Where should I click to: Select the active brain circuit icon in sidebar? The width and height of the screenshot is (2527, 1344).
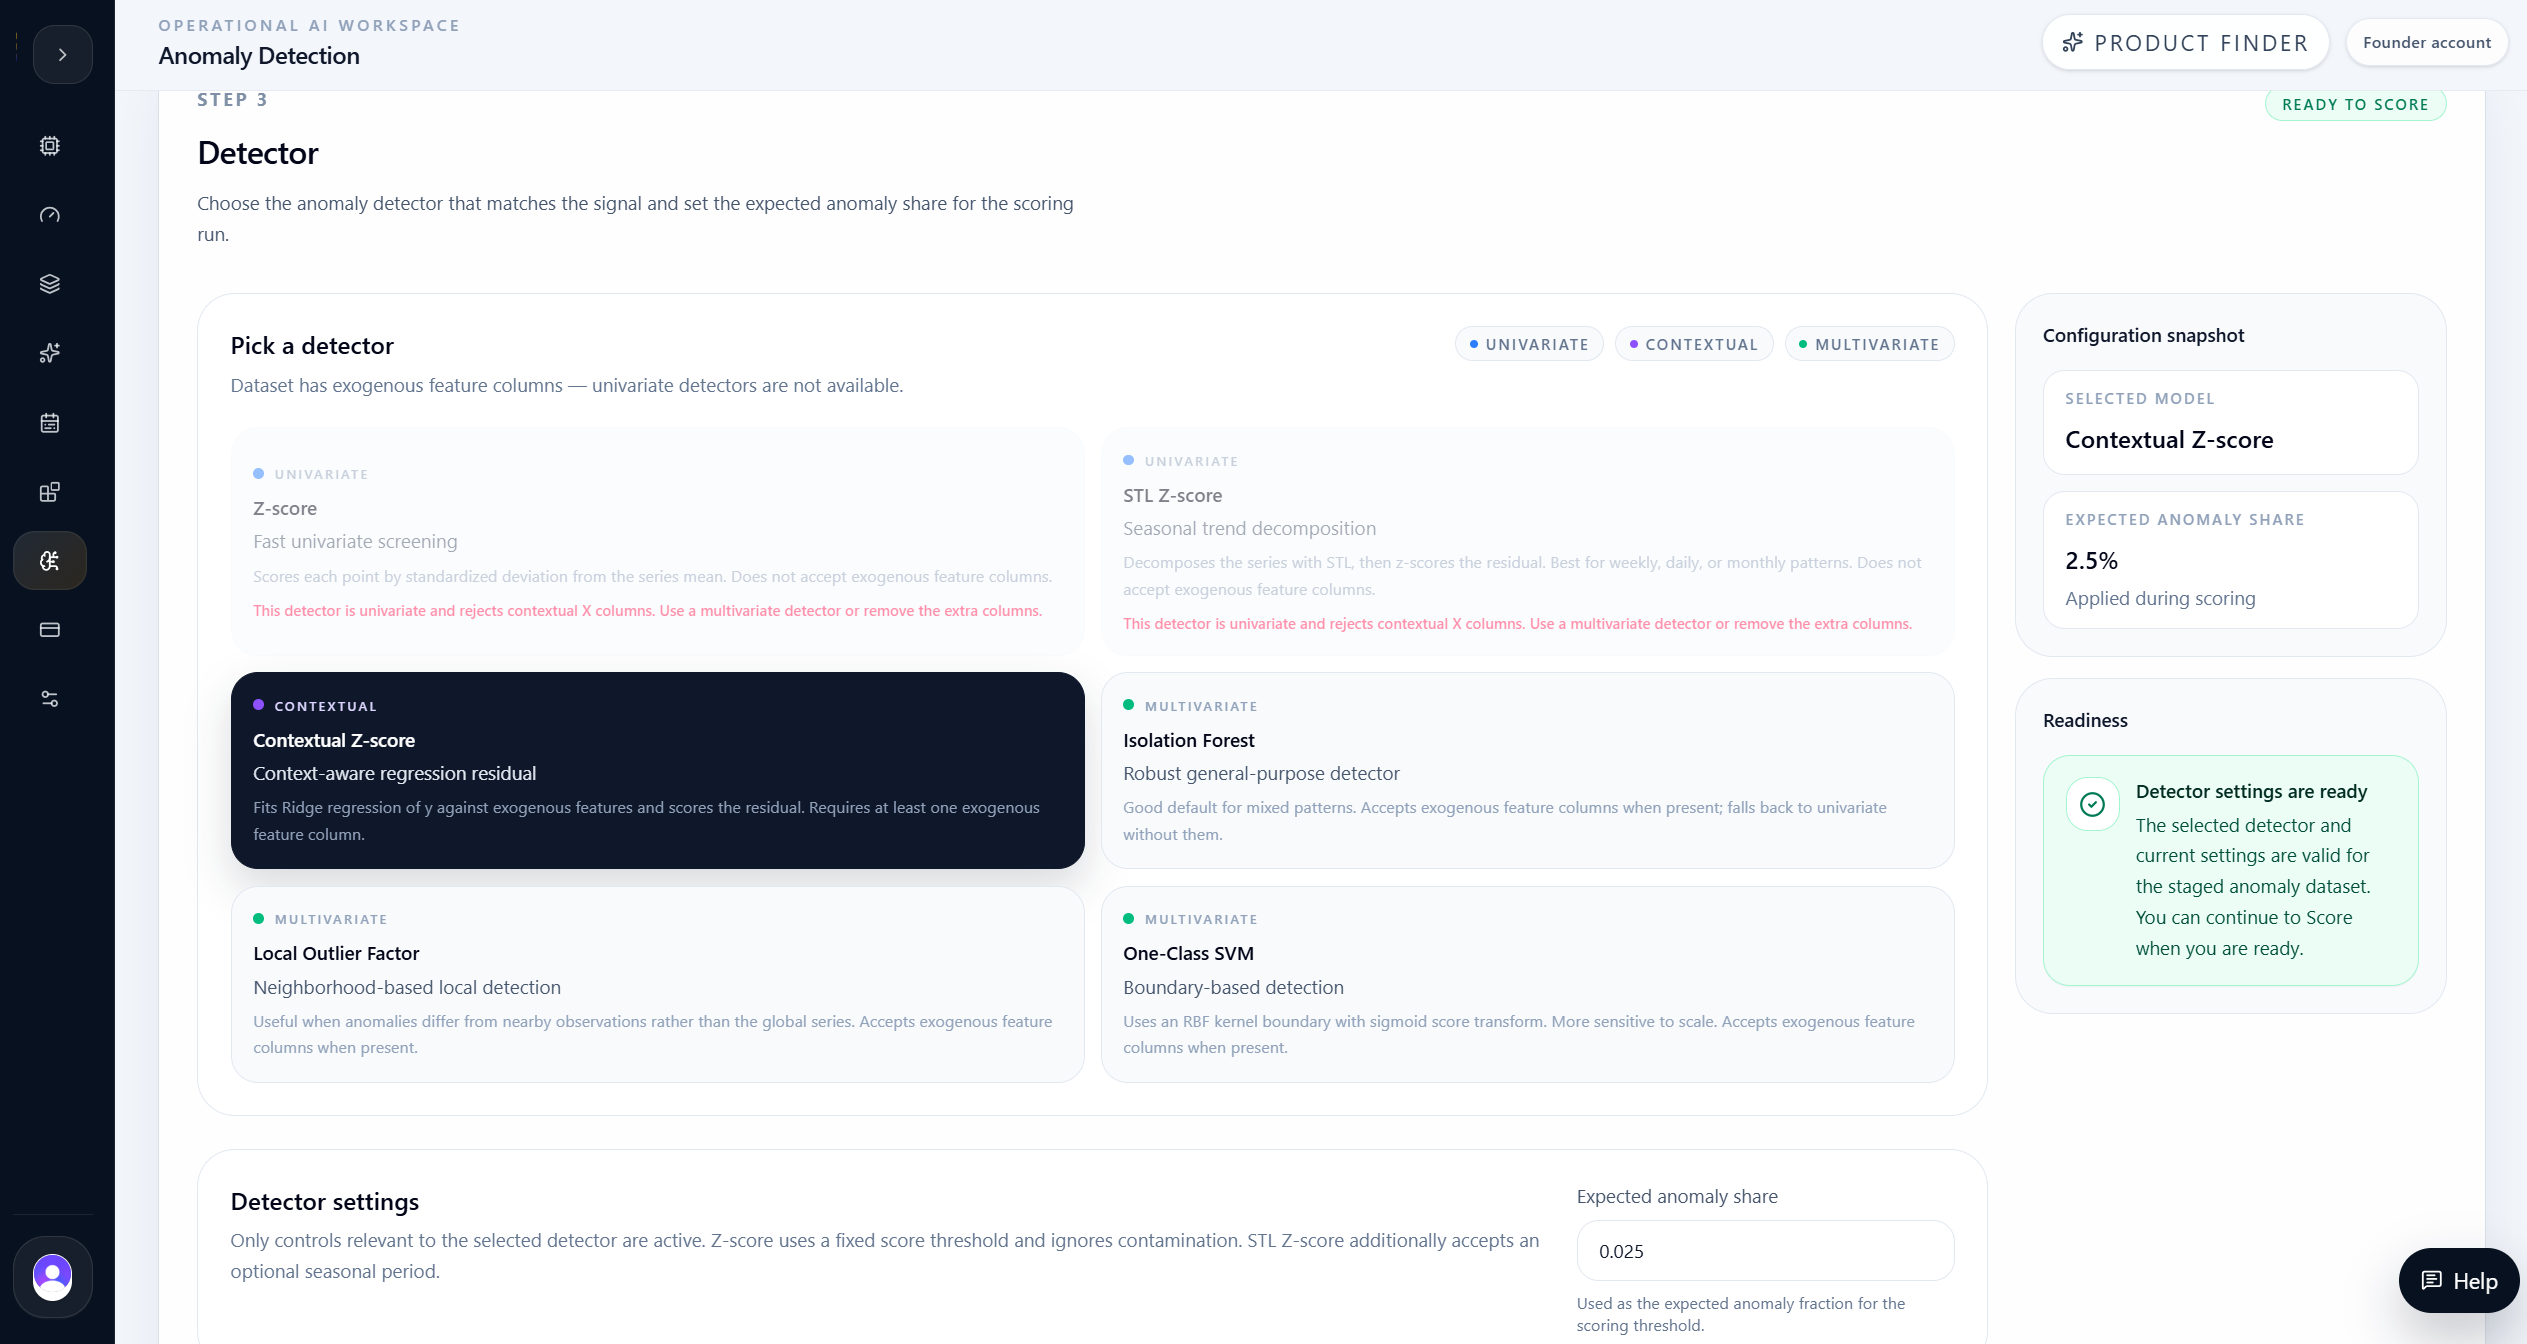pyautogui.click(x=50, y=561)
